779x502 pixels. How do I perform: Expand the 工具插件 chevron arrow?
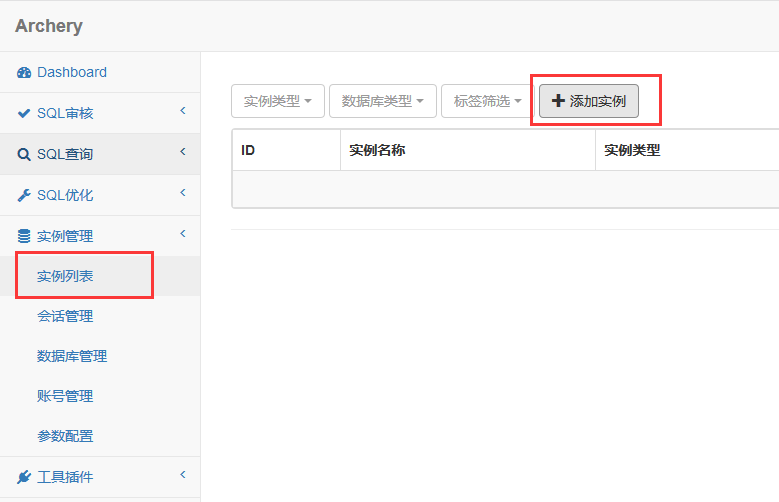(x=183, y=474)
